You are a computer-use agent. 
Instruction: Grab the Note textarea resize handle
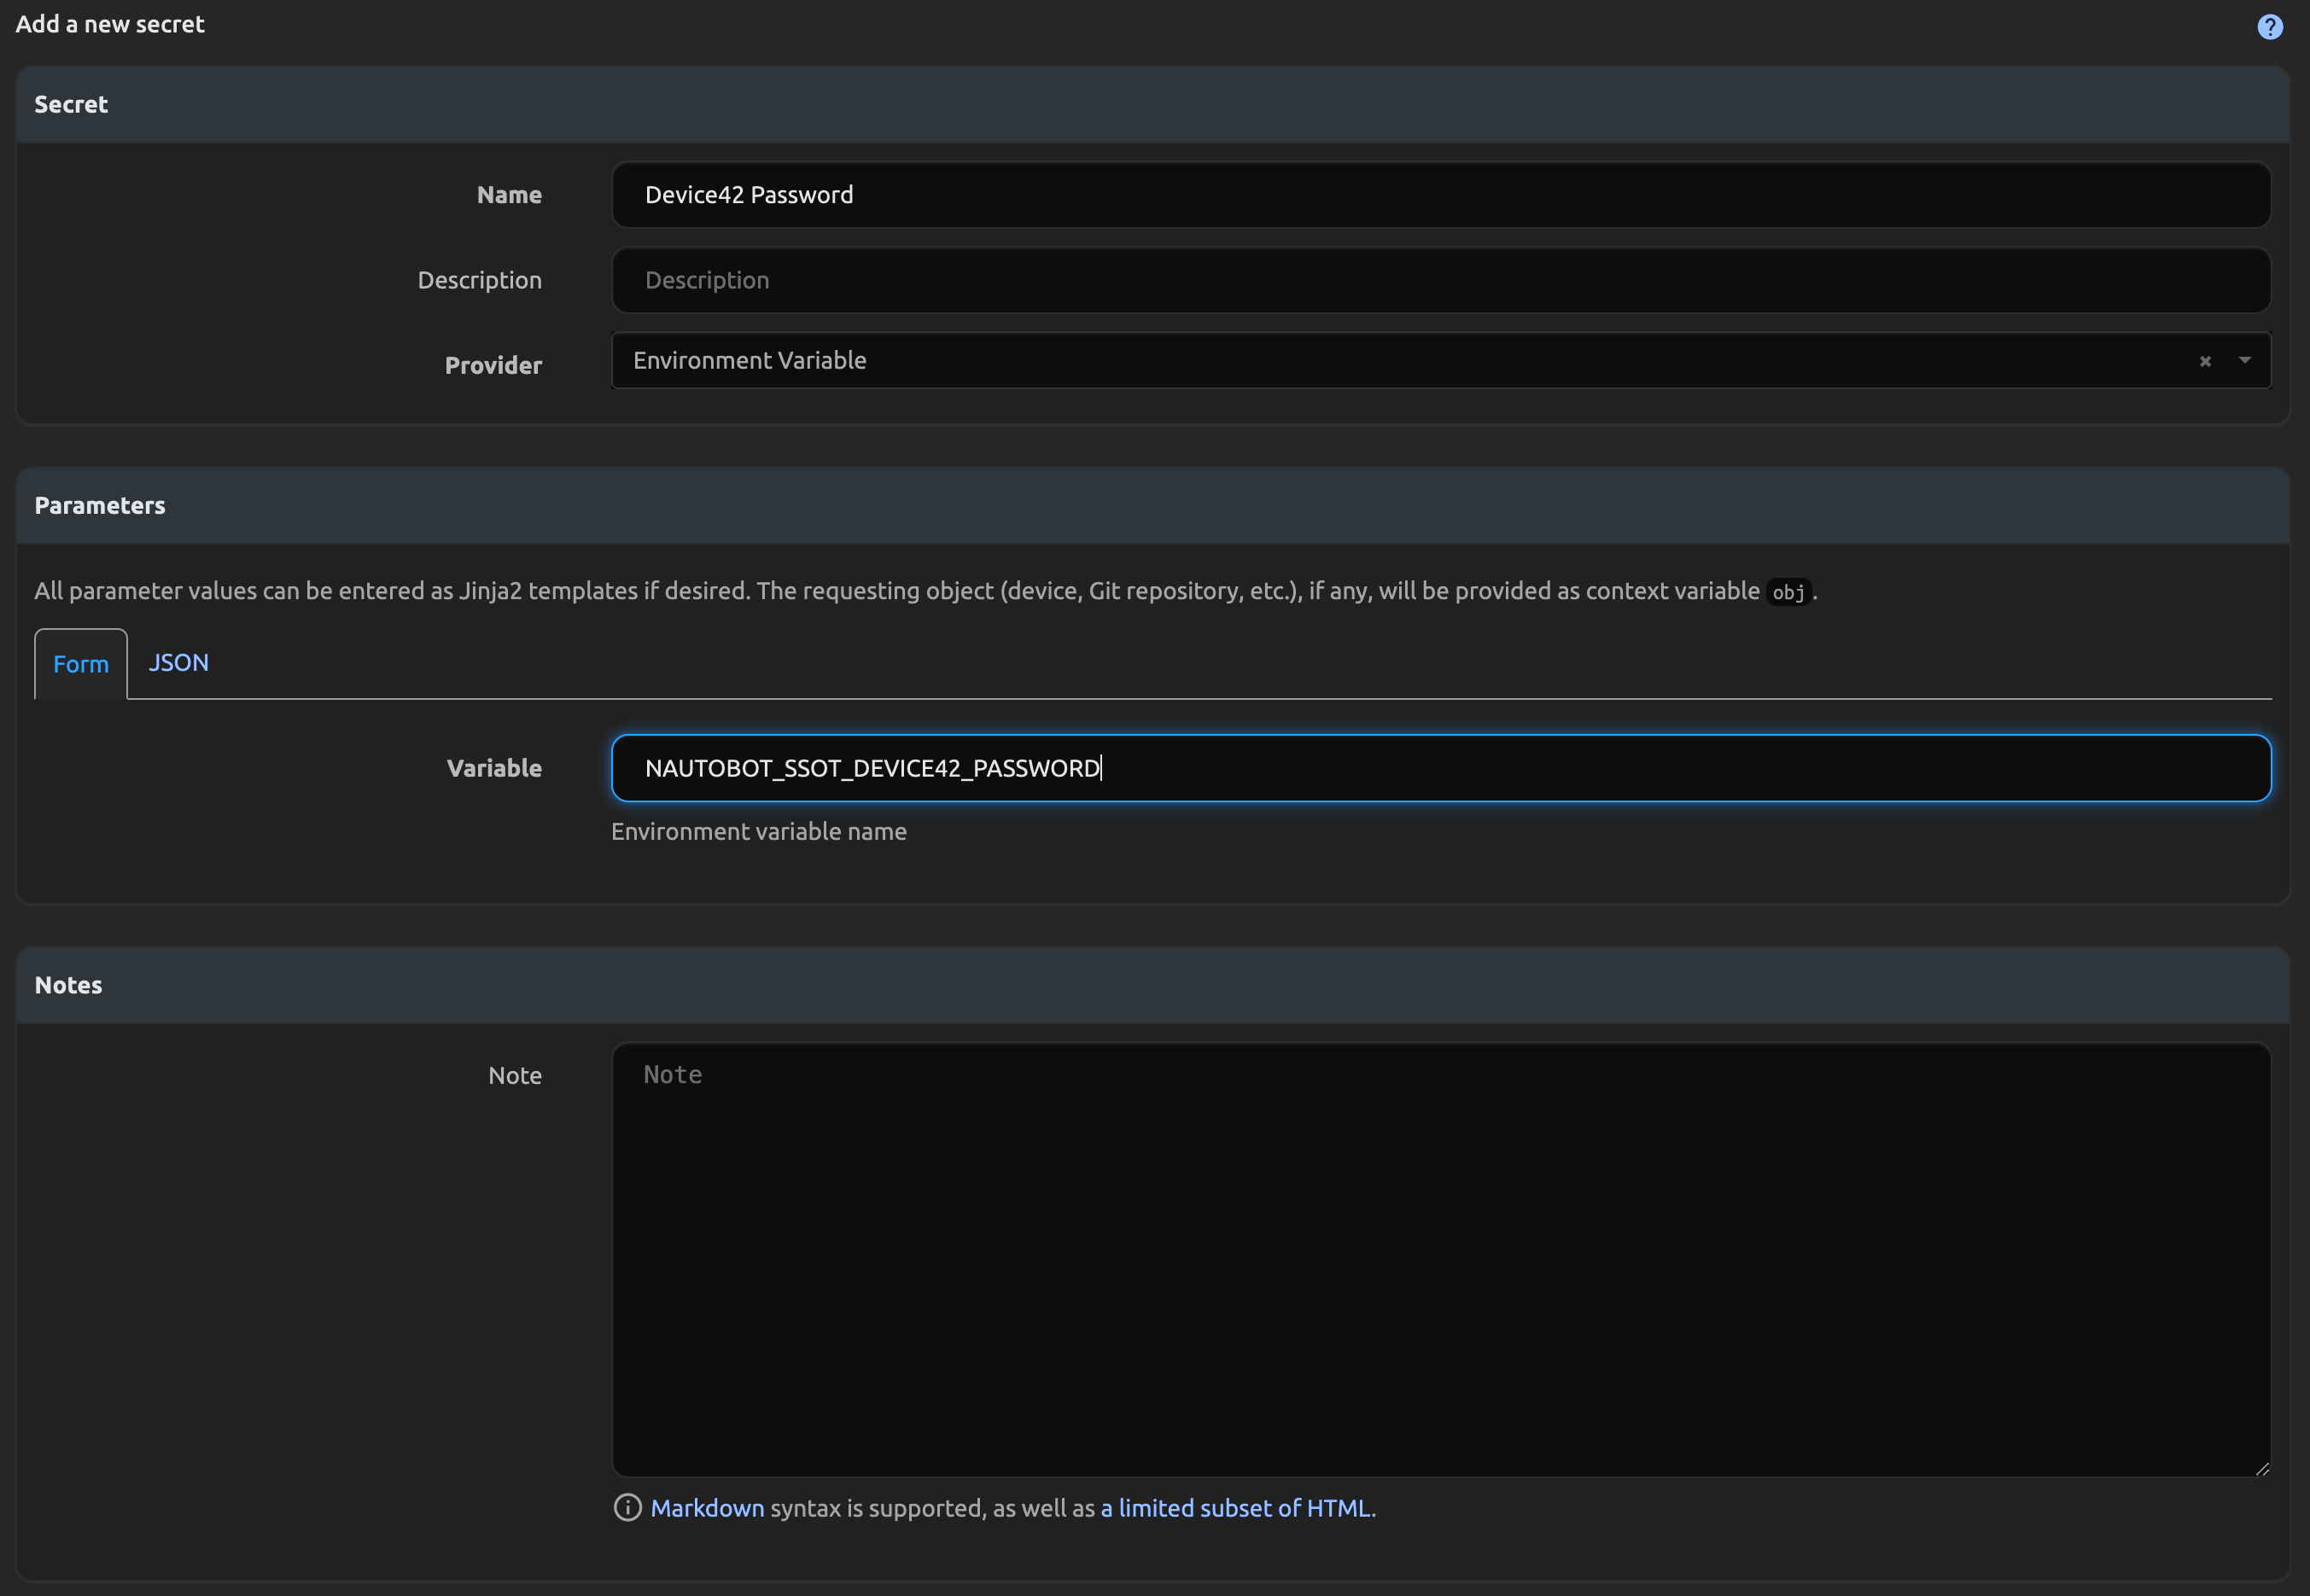click(2262, 1468)
